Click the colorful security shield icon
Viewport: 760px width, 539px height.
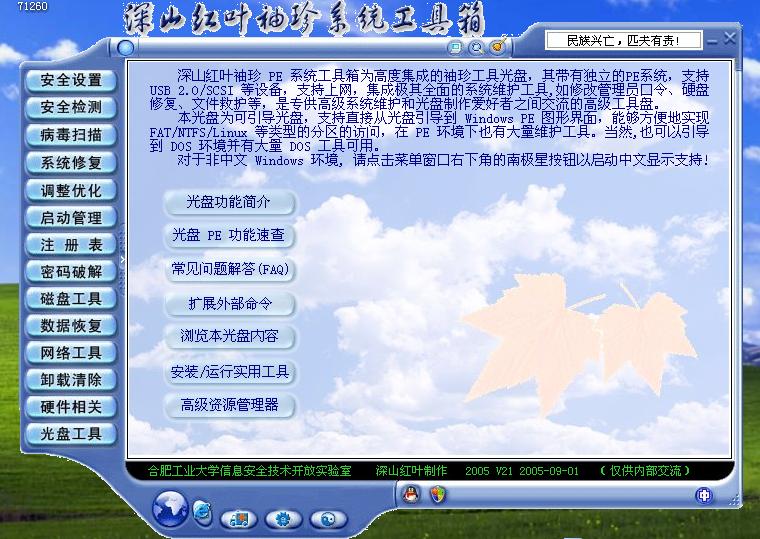tap(438, 495)
